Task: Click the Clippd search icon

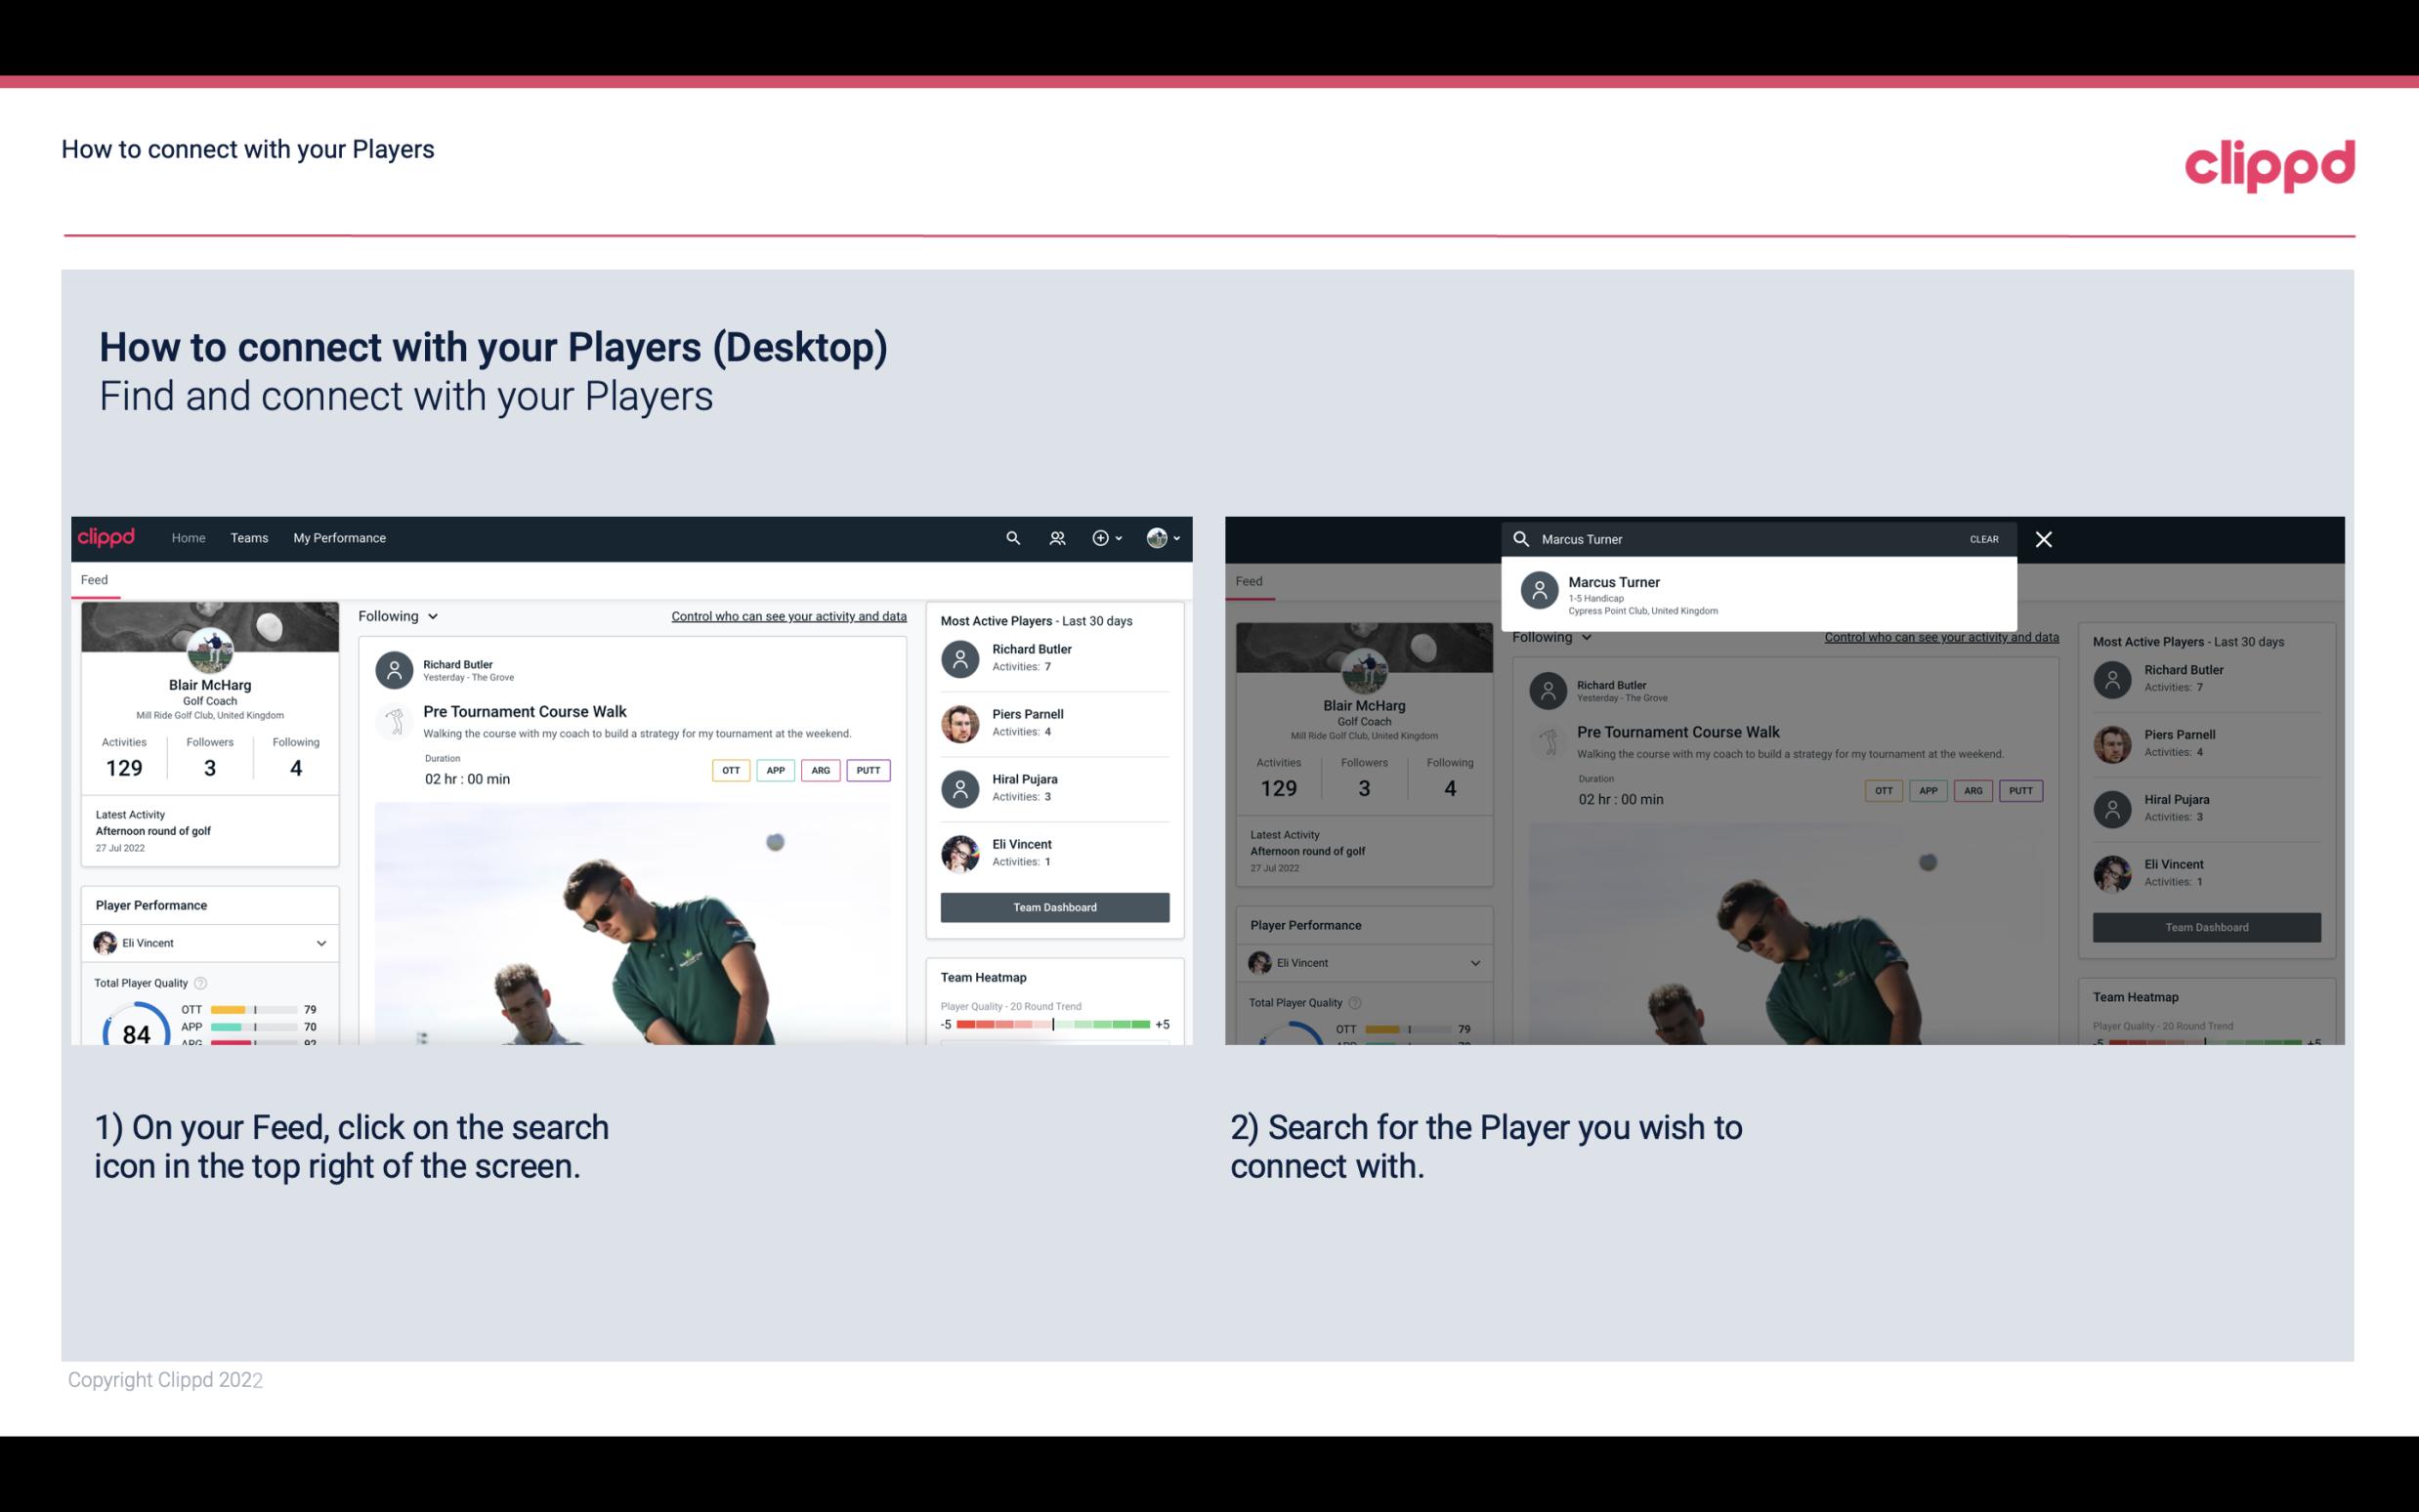Action: pos(1010,538)
